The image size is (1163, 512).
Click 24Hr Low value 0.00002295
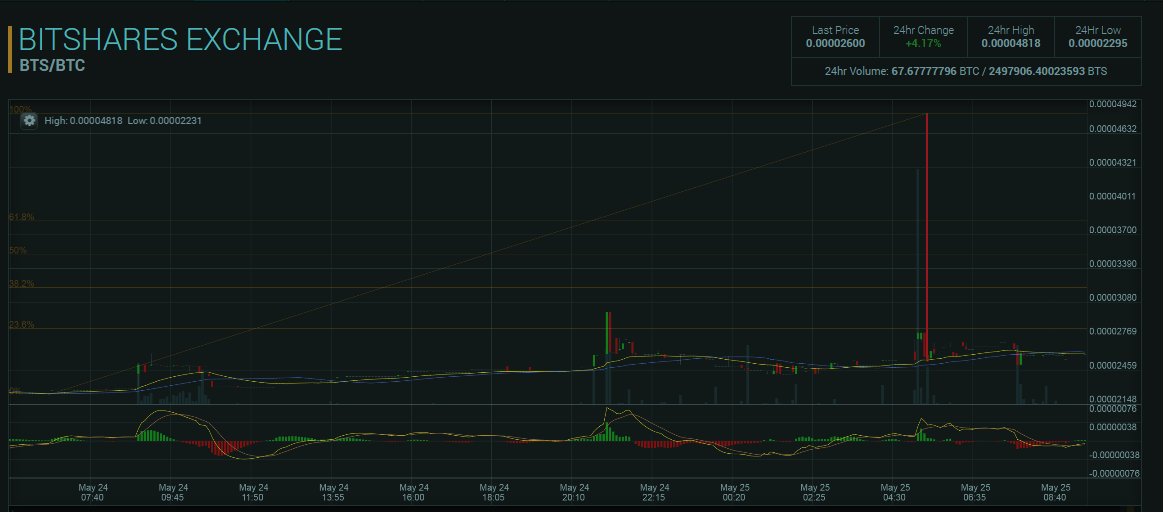(x=1098, y=44)
